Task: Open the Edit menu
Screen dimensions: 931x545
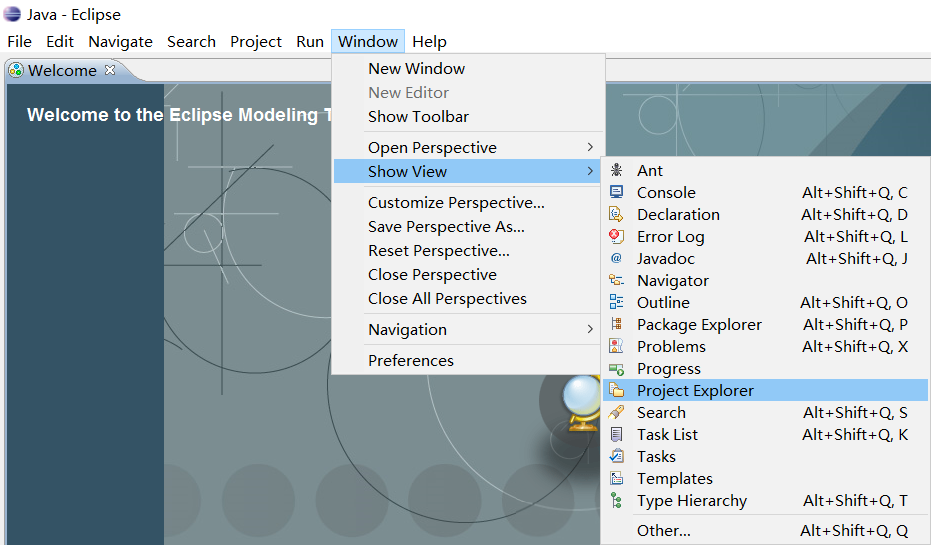Action: [60, 42]
